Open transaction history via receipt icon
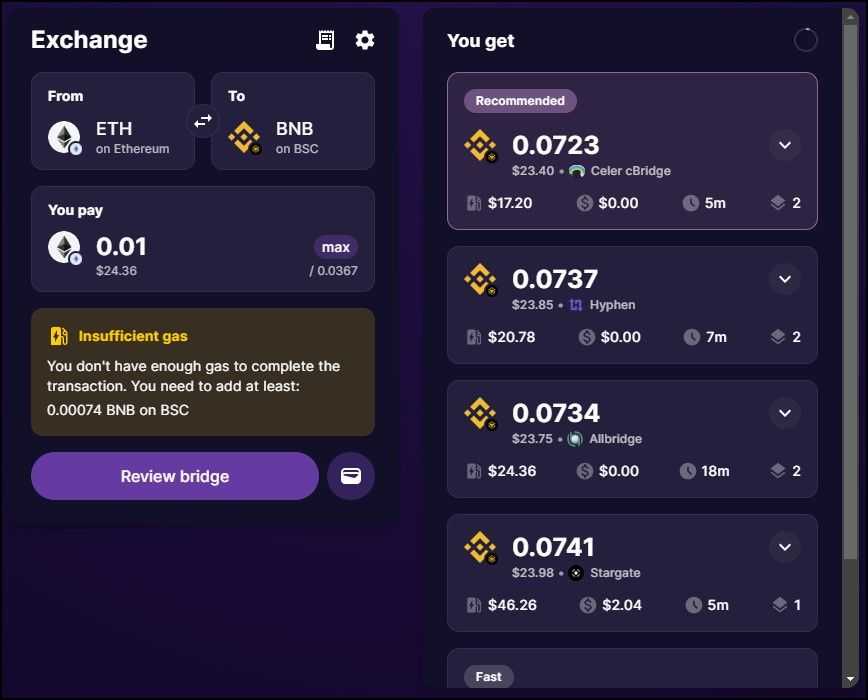 (324, 39)
